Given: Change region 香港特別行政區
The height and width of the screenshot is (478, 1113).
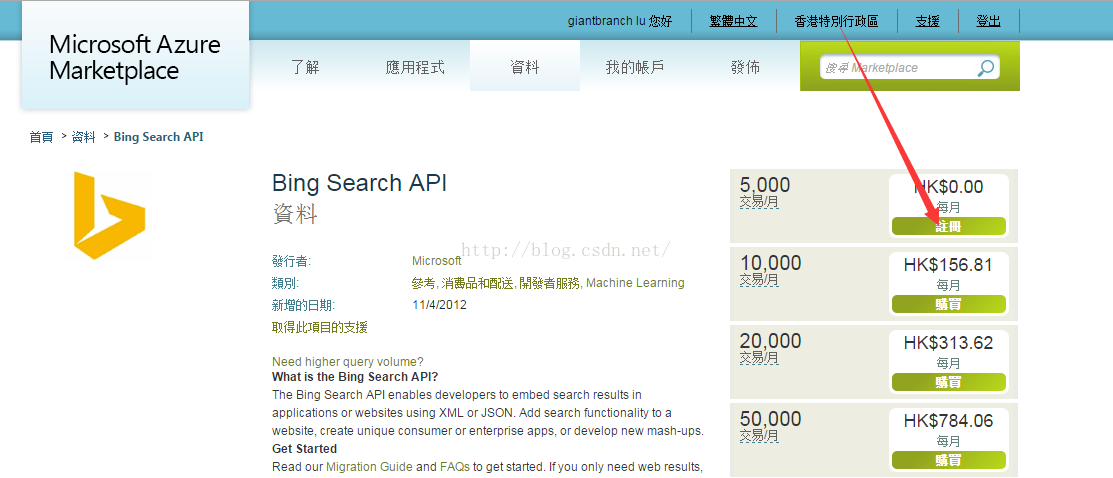Looking at the screenshot, I should (836, 21).
